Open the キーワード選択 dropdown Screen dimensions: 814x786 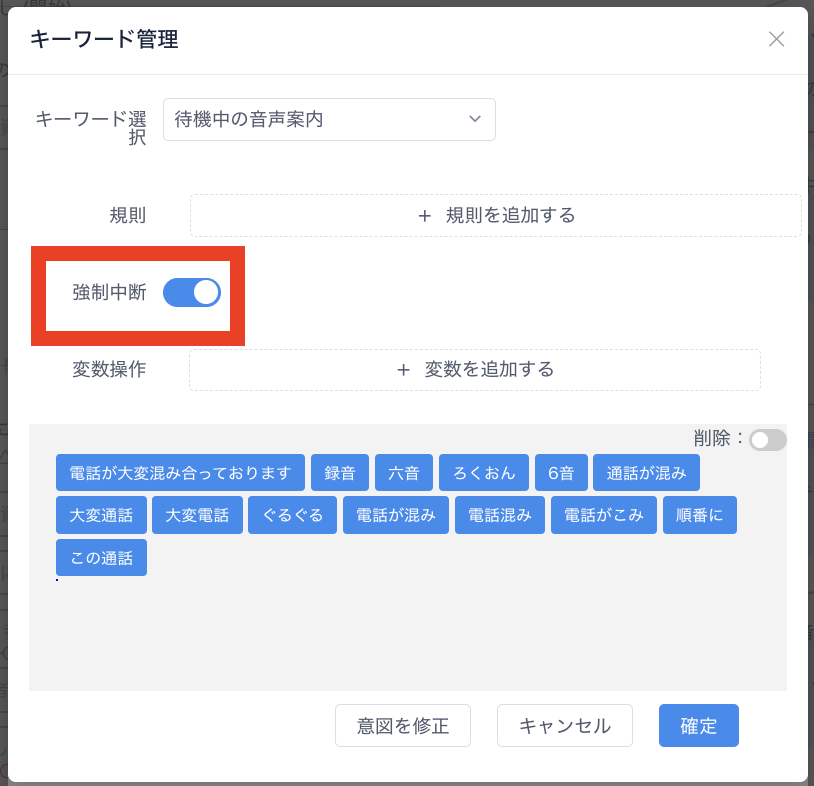[x=328, y=119]
